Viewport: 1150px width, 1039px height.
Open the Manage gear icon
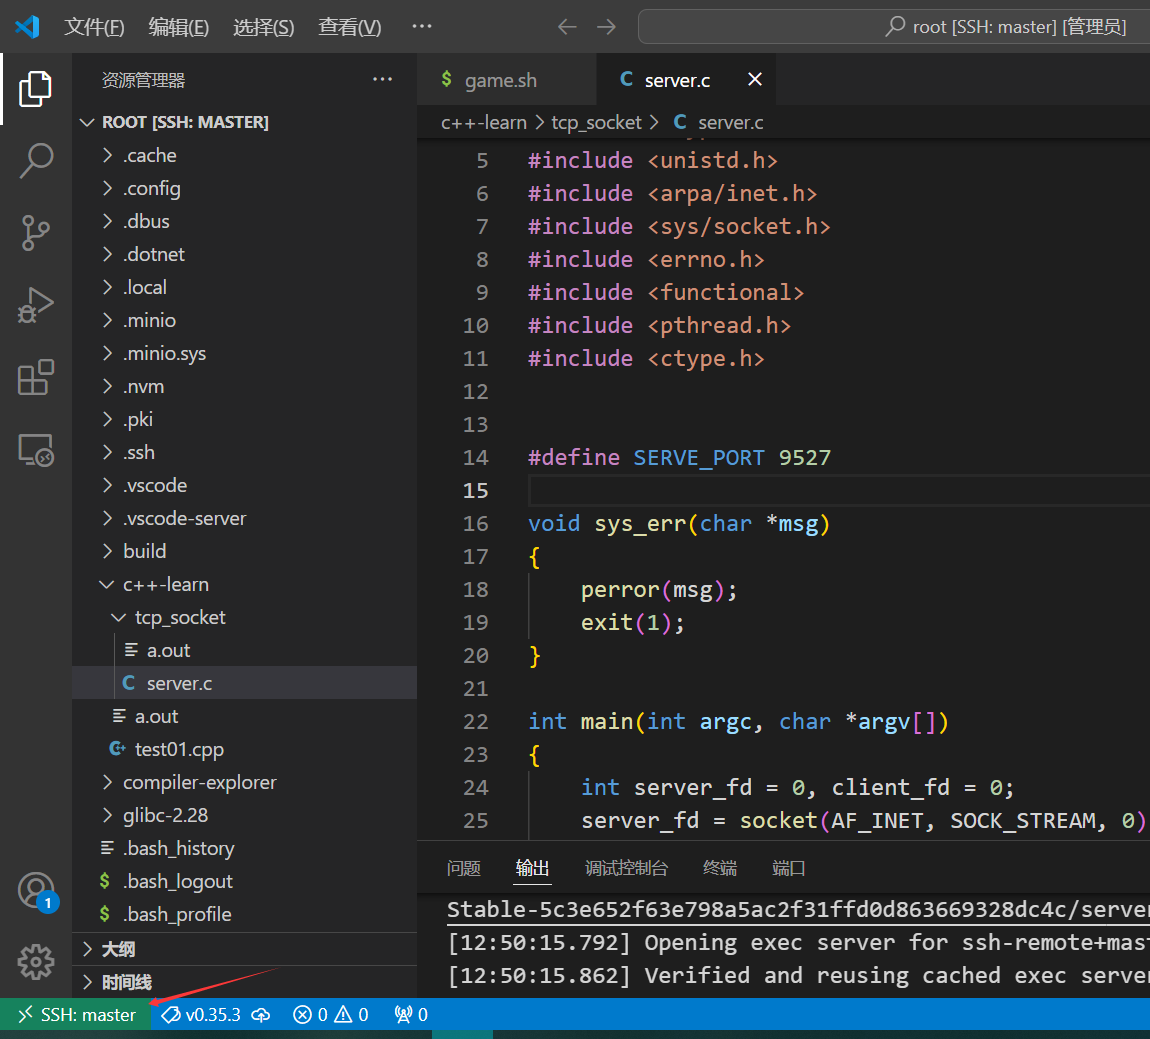[x=35, y=961]
